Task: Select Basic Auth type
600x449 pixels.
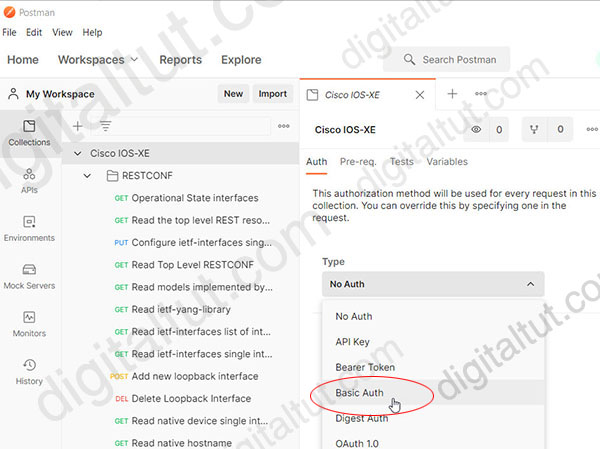Action: 433,393
